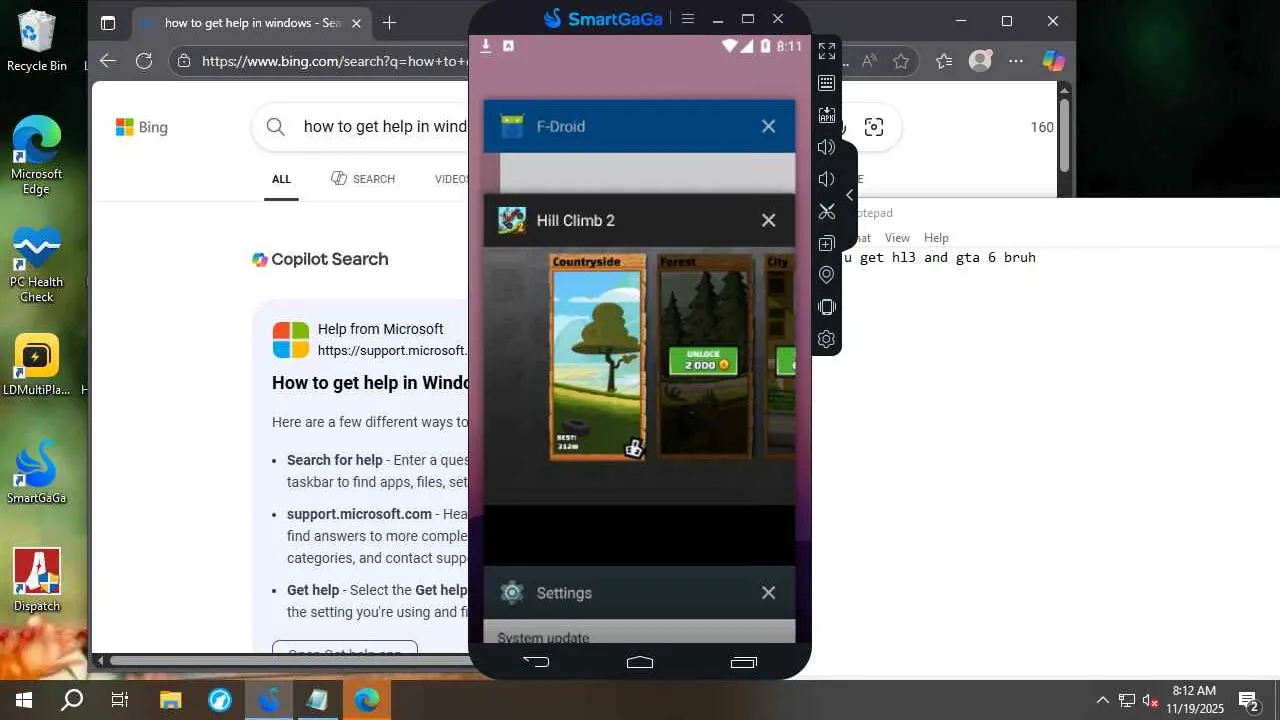Select SmartGaGa desktop shortcut
Screen dimensions: 1280x720
[x=37, y=472]
